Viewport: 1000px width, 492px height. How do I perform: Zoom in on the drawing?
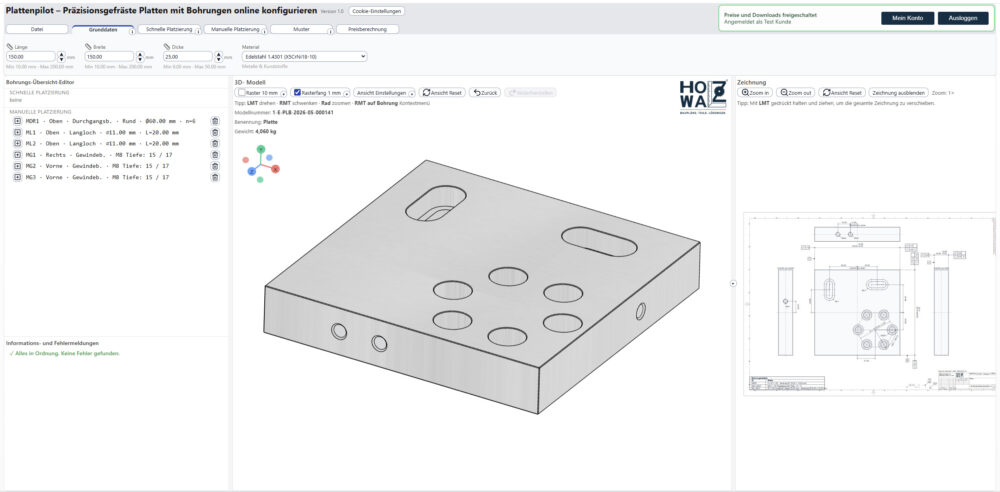point(755,93)
